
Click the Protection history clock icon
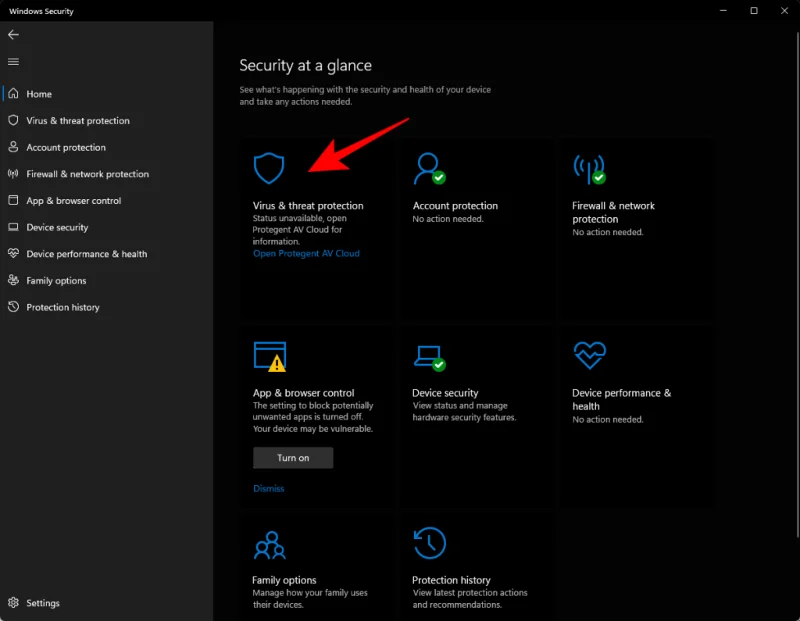click(428, 543)
